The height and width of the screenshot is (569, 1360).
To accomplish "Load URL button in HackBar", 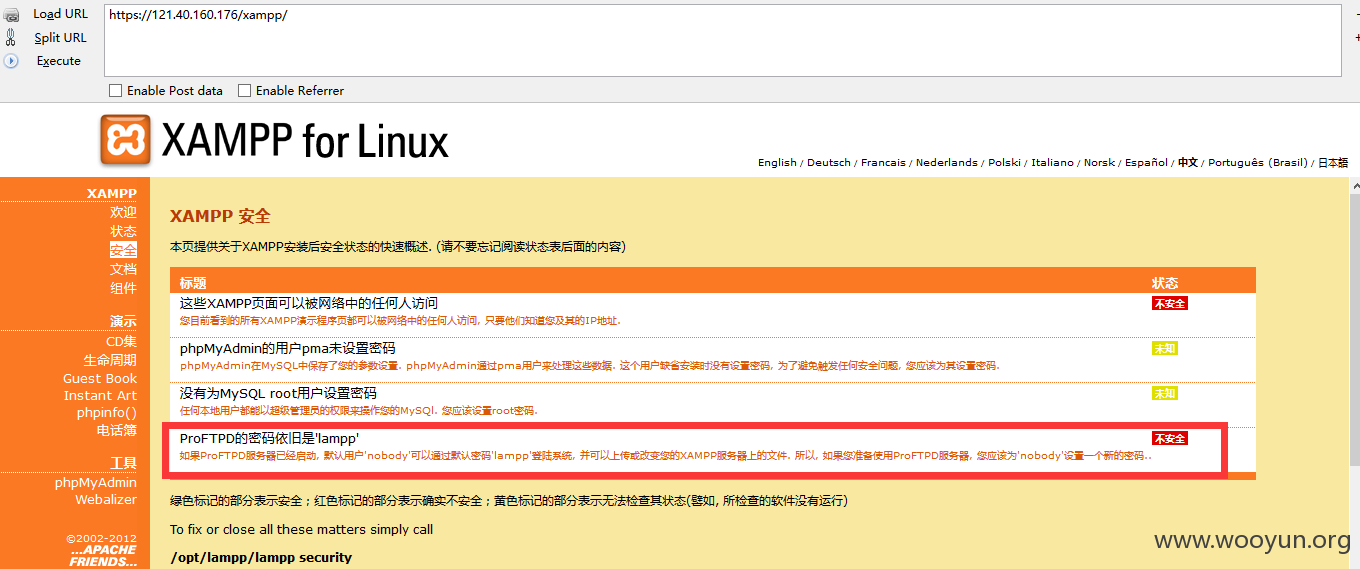I will (60, 14).
